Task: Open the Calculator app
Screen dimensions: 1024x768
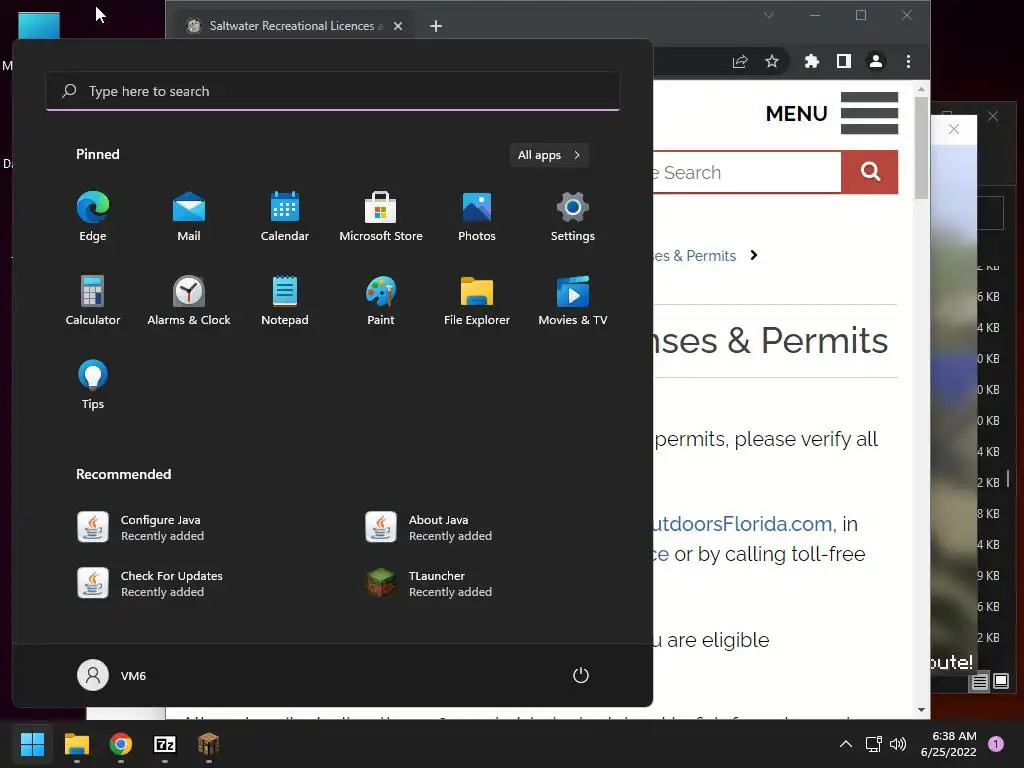Action: [x=93, y=300]
